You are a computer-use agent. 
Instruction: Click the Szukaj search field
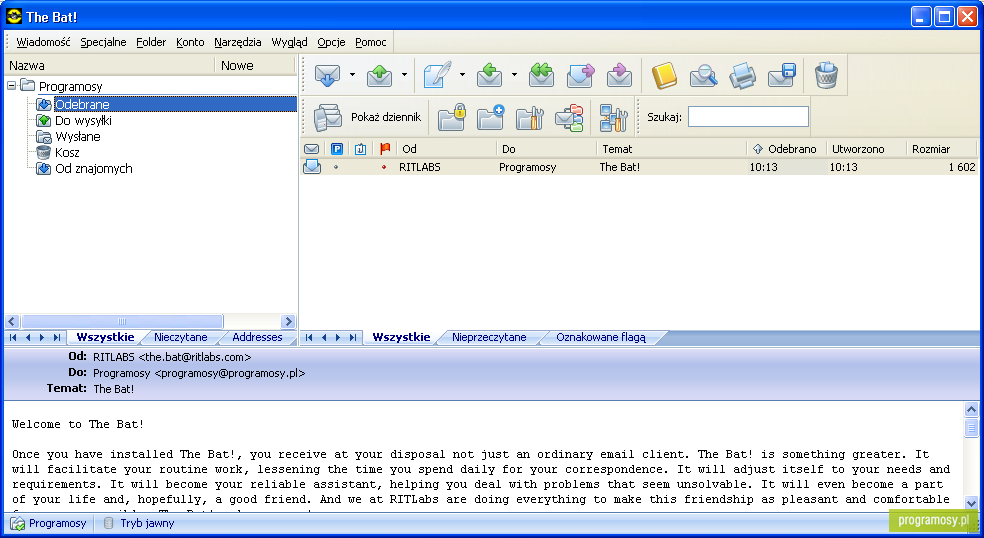coord(748,117)
